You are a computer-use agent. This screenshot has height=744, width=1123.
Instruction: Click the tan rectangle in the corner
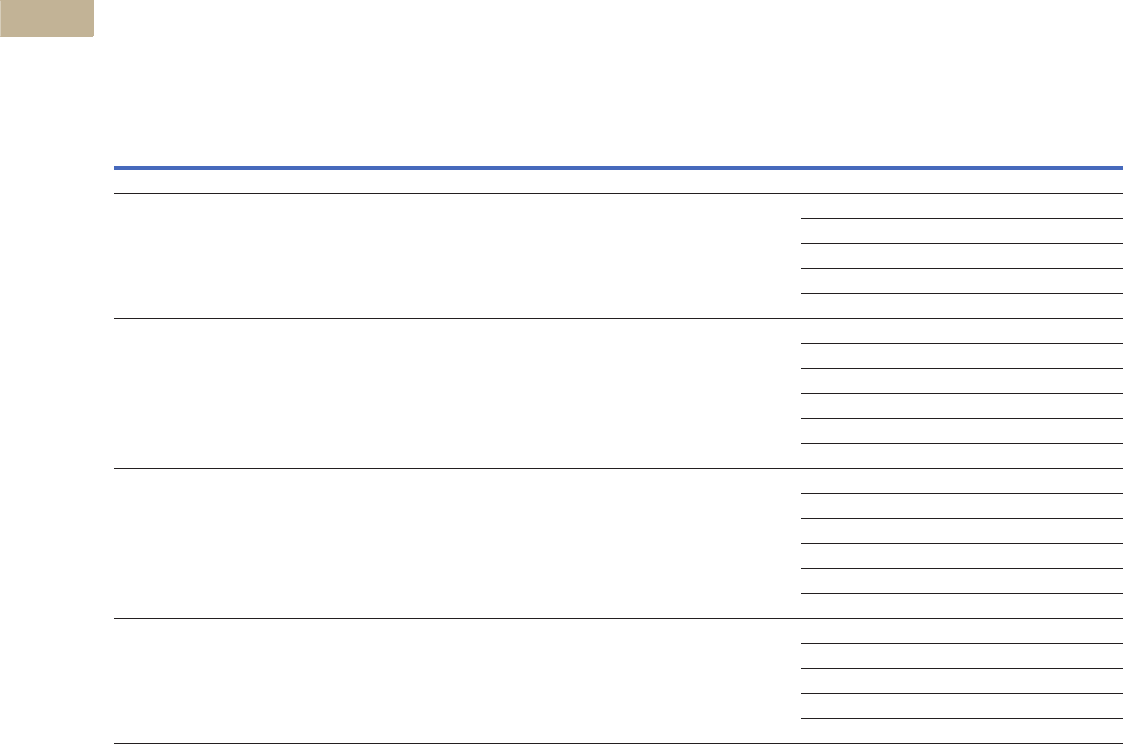[x=47, y=18]
